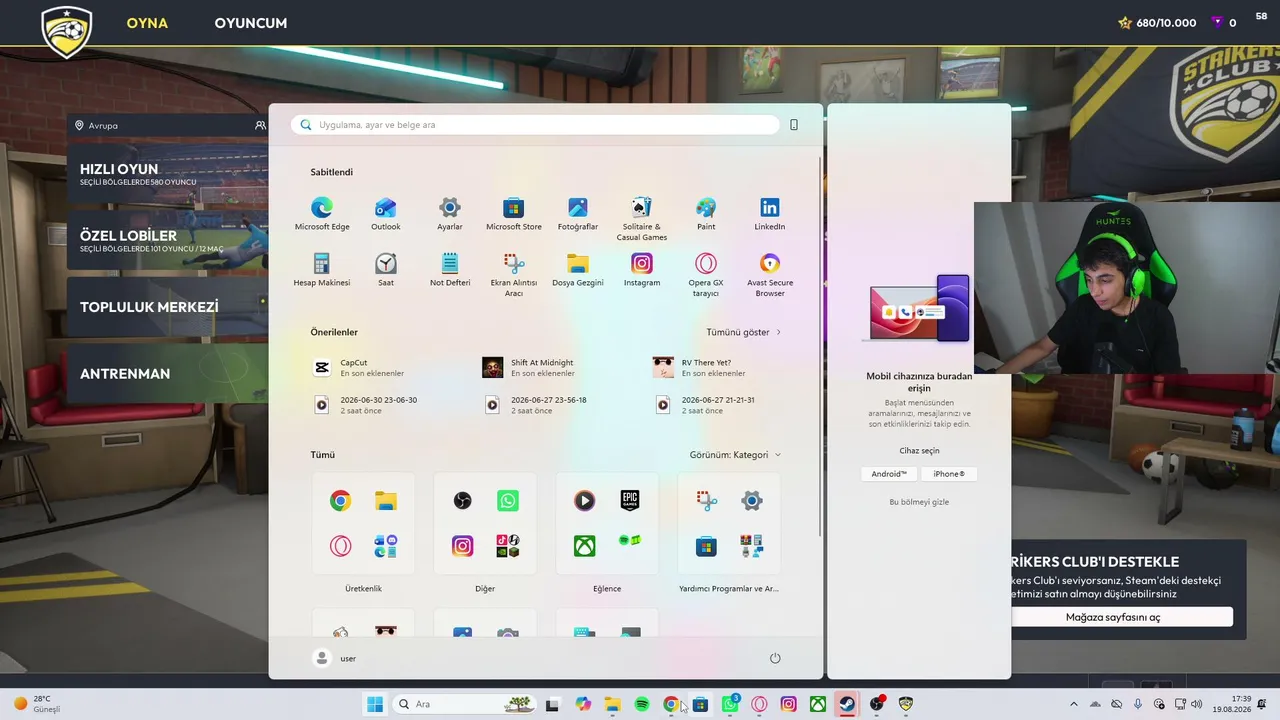Click the Windows Start button
1280x720 pixels.
tap(375, 704)
